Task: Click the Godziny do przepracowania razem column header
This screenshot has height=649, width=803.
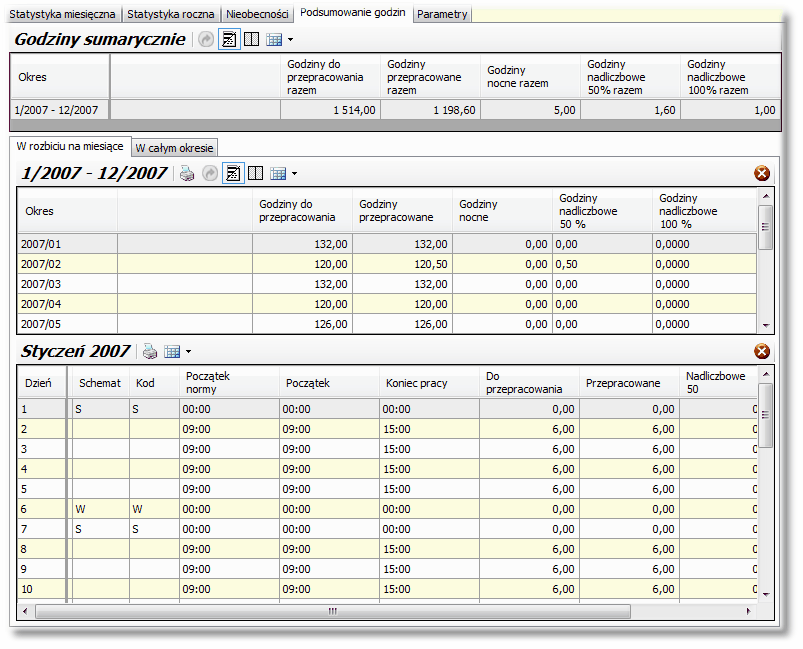Action: coord(330,77)
